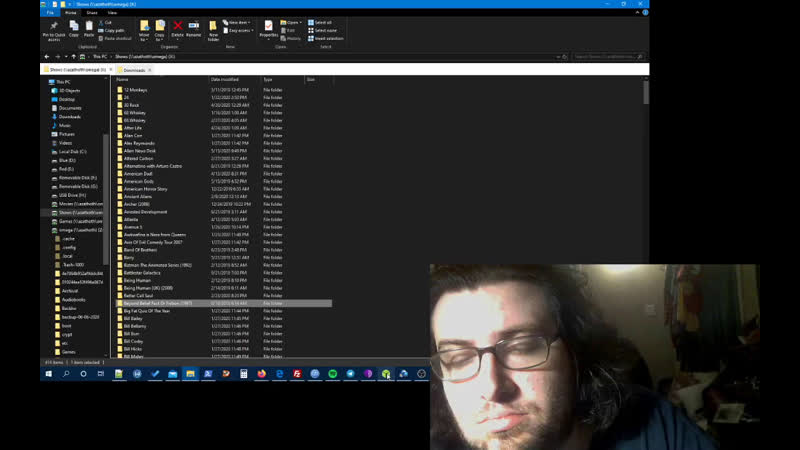
Task: Open the Move to dropdown
Action: tap(144, 29)
